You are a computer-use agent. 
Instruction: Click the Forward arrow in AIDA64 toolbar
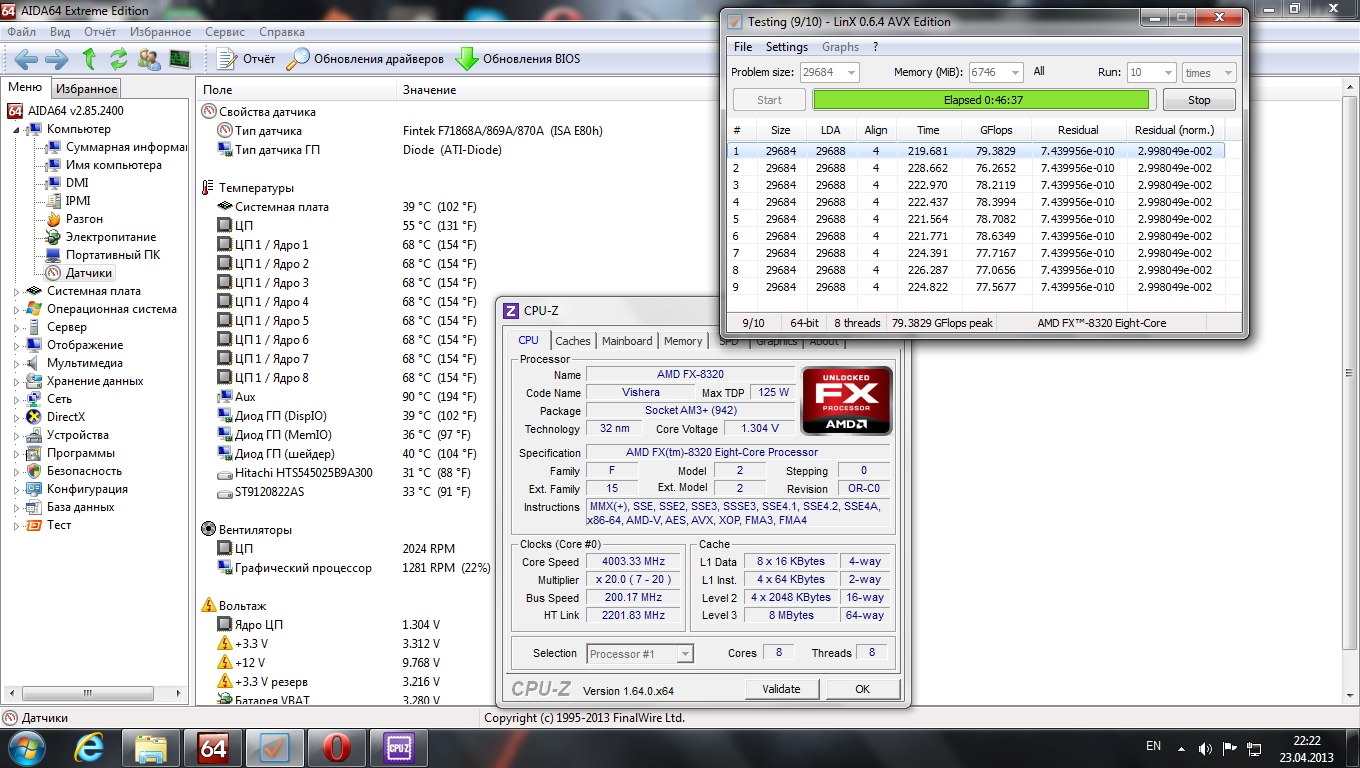[57, 59]
